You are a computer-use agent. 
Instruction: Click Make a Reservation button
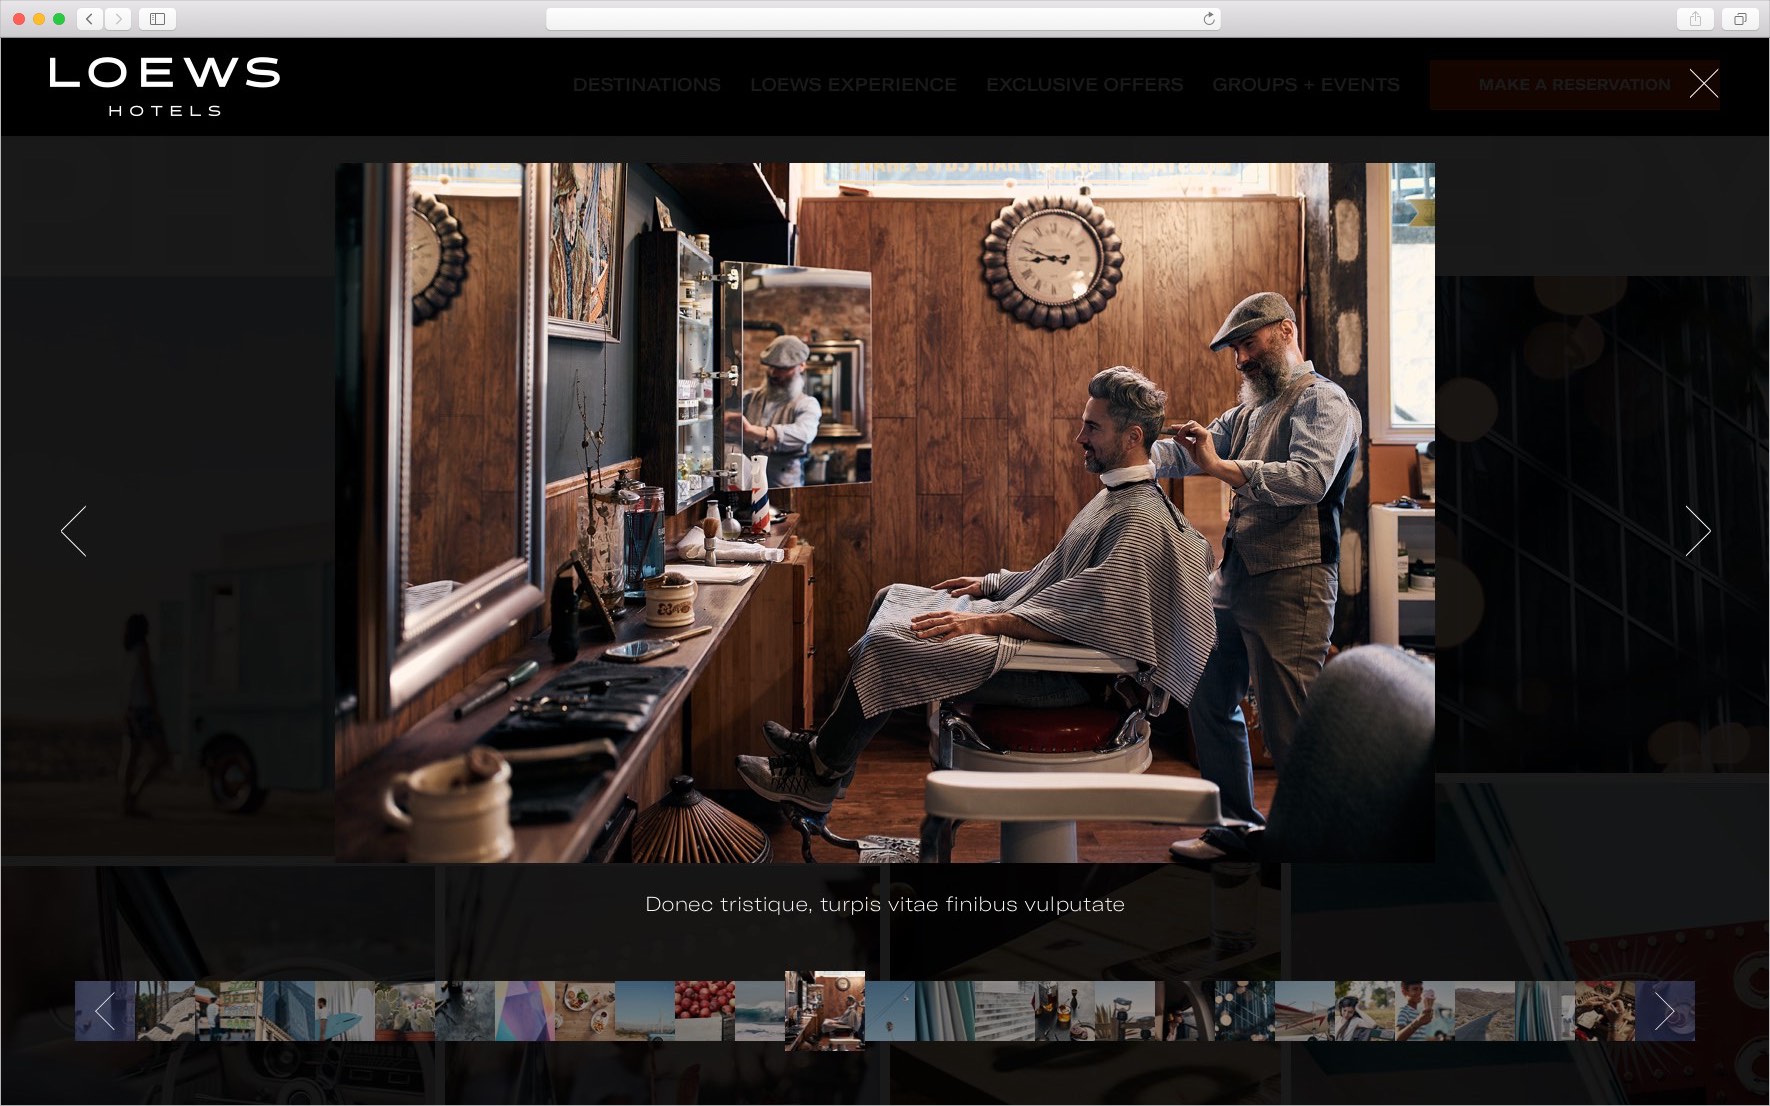pyautogui.click(x=1573, y=85)
